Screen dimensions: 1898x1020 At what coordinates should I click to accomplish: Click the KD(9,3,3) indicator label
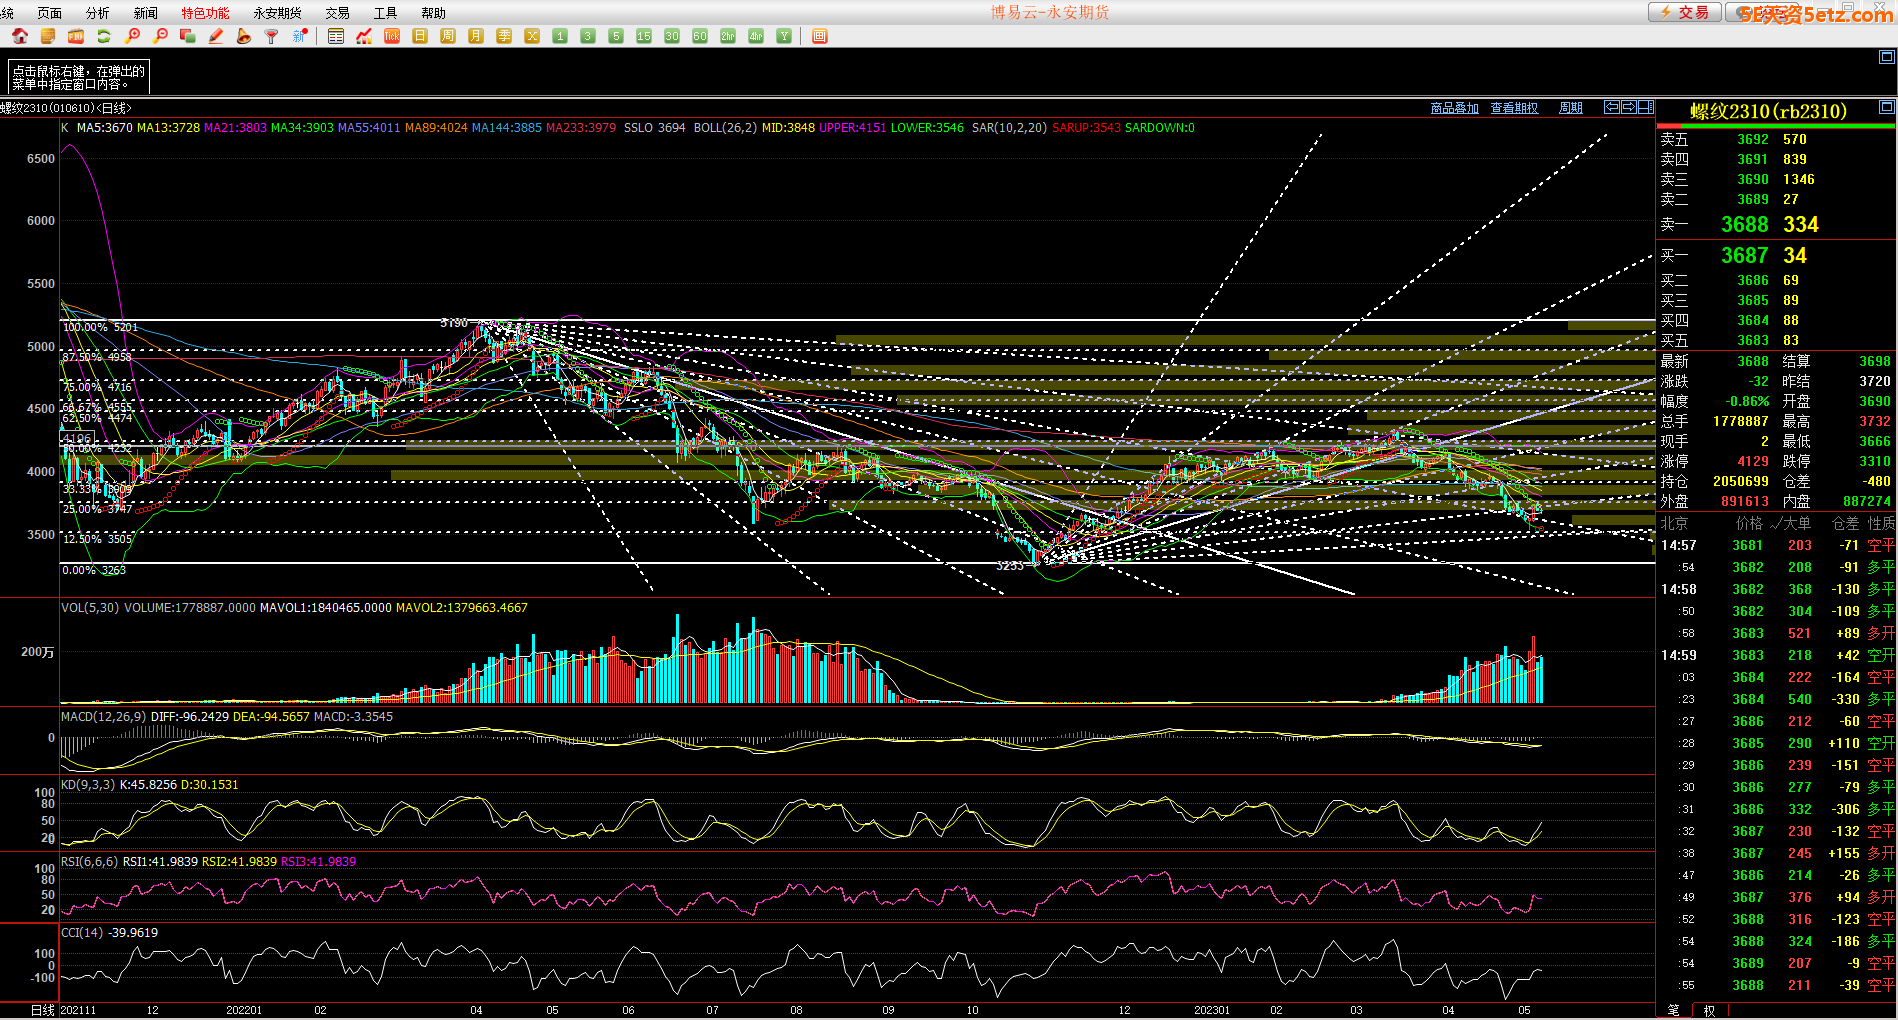(87, 785)
